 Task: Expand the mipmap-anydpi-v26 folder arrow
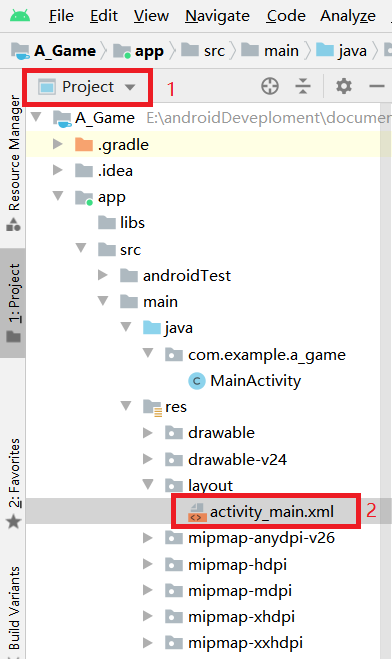pyautogui.click(x=147, y=538)
